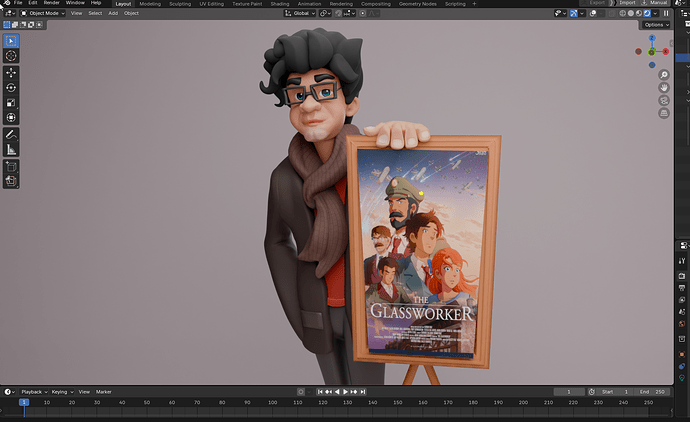The height and width of the screenshot is (422, 690).
Task: Click the Pan view hand icon
Action: pos(664,88)
